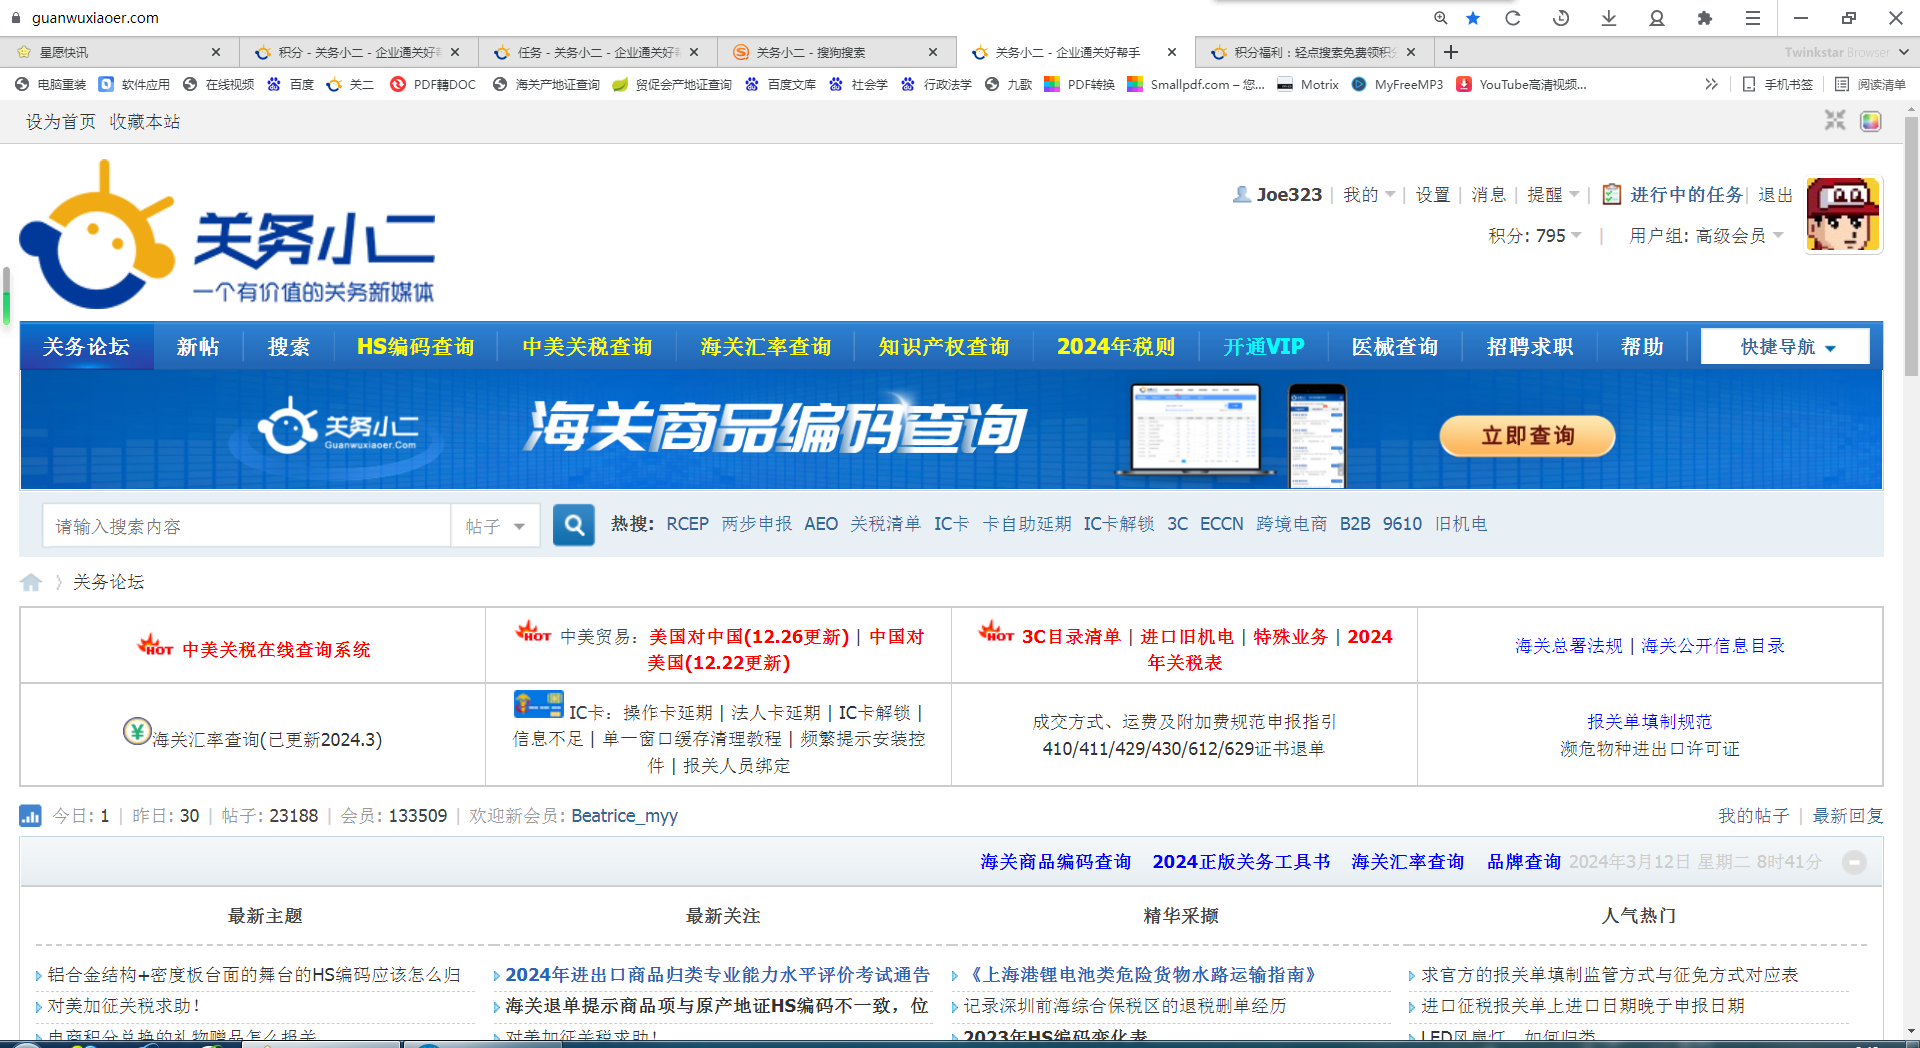Open the 海关汇率查询 navigation item
1920x1048 pixels.
click(766, 347)
